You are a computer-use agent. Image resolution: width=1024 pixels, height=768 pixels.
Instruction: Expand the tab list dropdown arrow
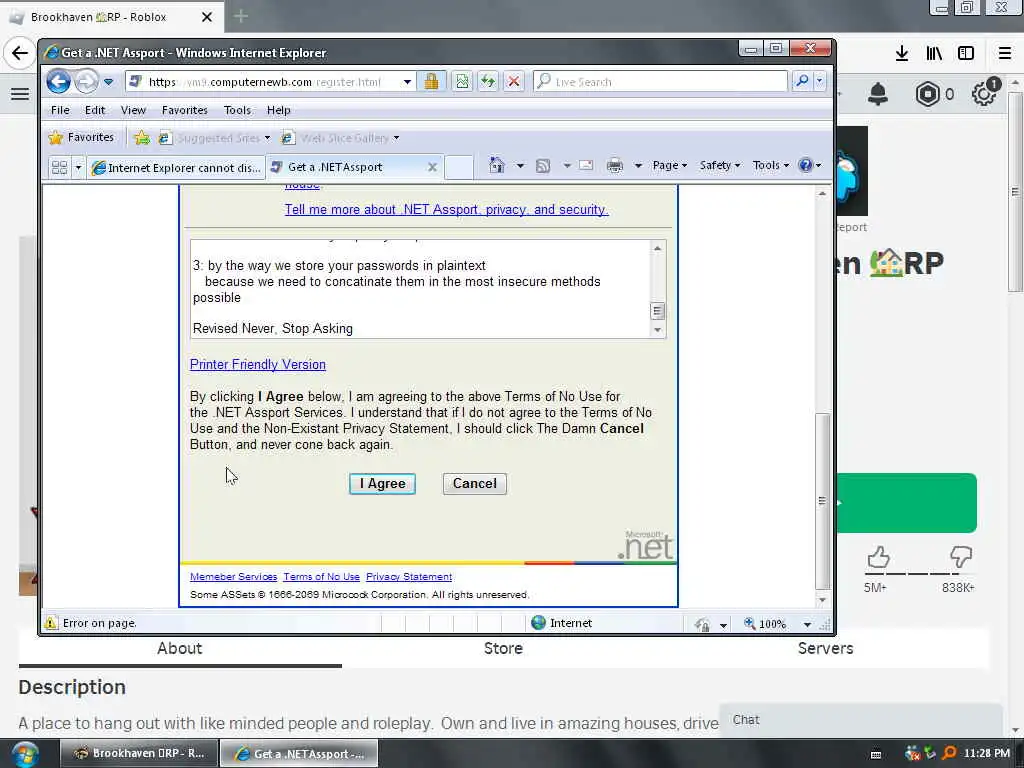[78, 168]
